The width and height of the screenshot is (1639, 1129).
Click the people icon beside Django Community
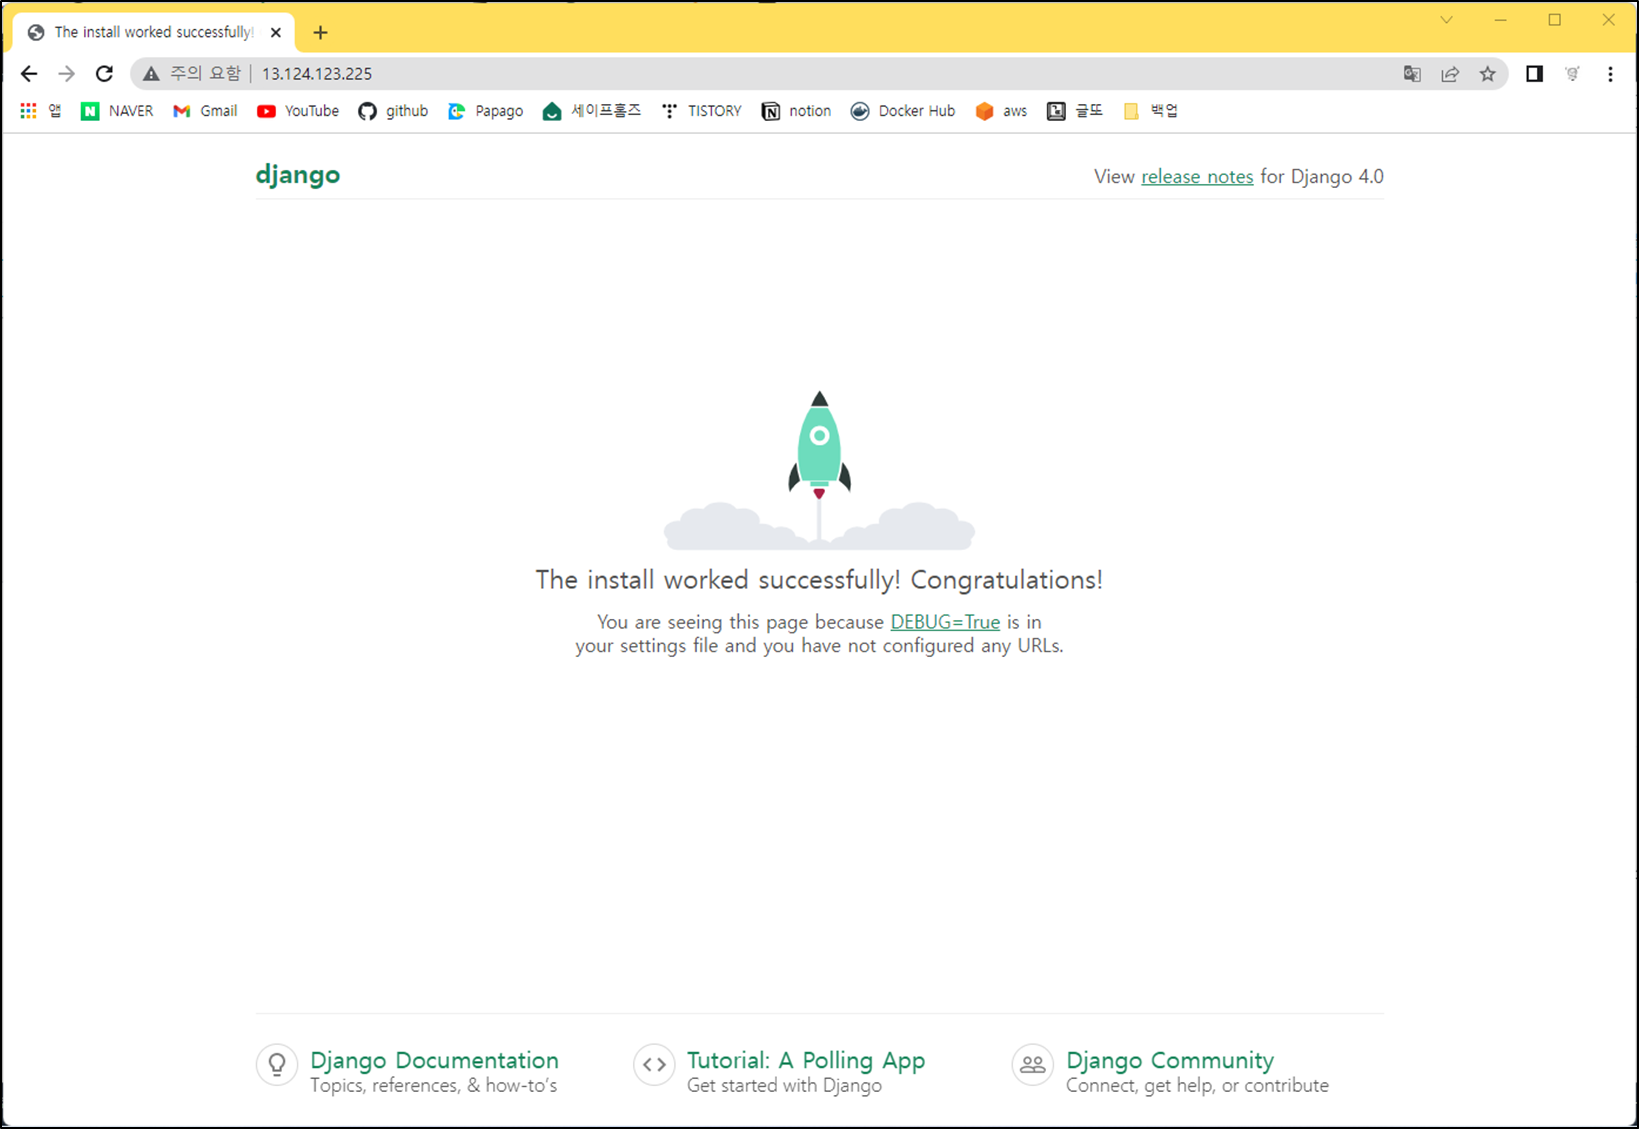tap(1032, 1065)
